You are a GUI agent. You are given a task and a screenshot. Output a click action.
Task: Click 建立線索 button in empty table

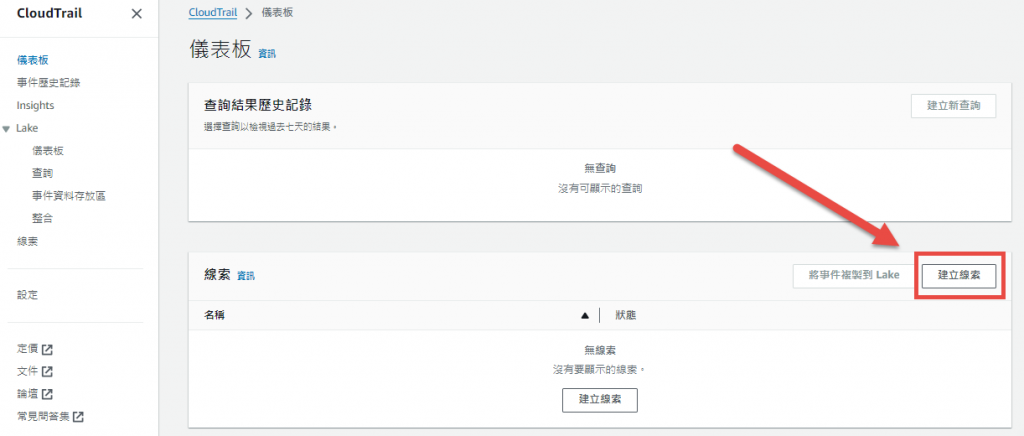[599, 399]
